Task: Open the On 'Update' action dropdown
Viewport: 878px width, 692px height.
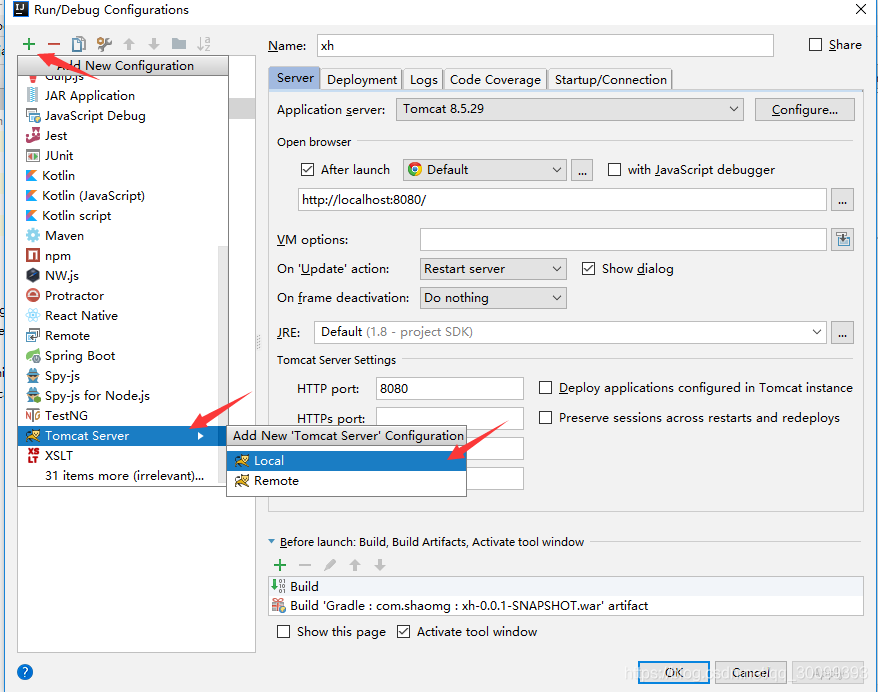Action: pos(493,269)
